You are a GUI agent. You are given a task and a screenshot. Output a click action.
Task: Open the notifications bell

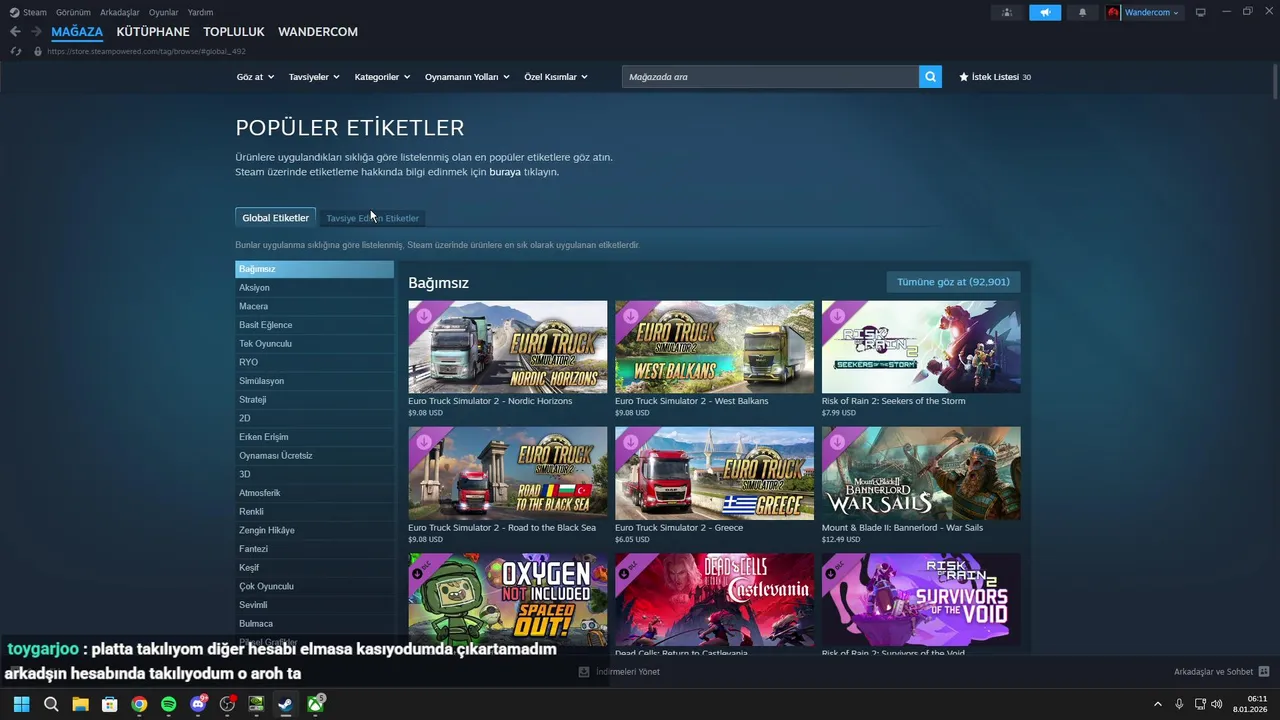coord(1082,12)
